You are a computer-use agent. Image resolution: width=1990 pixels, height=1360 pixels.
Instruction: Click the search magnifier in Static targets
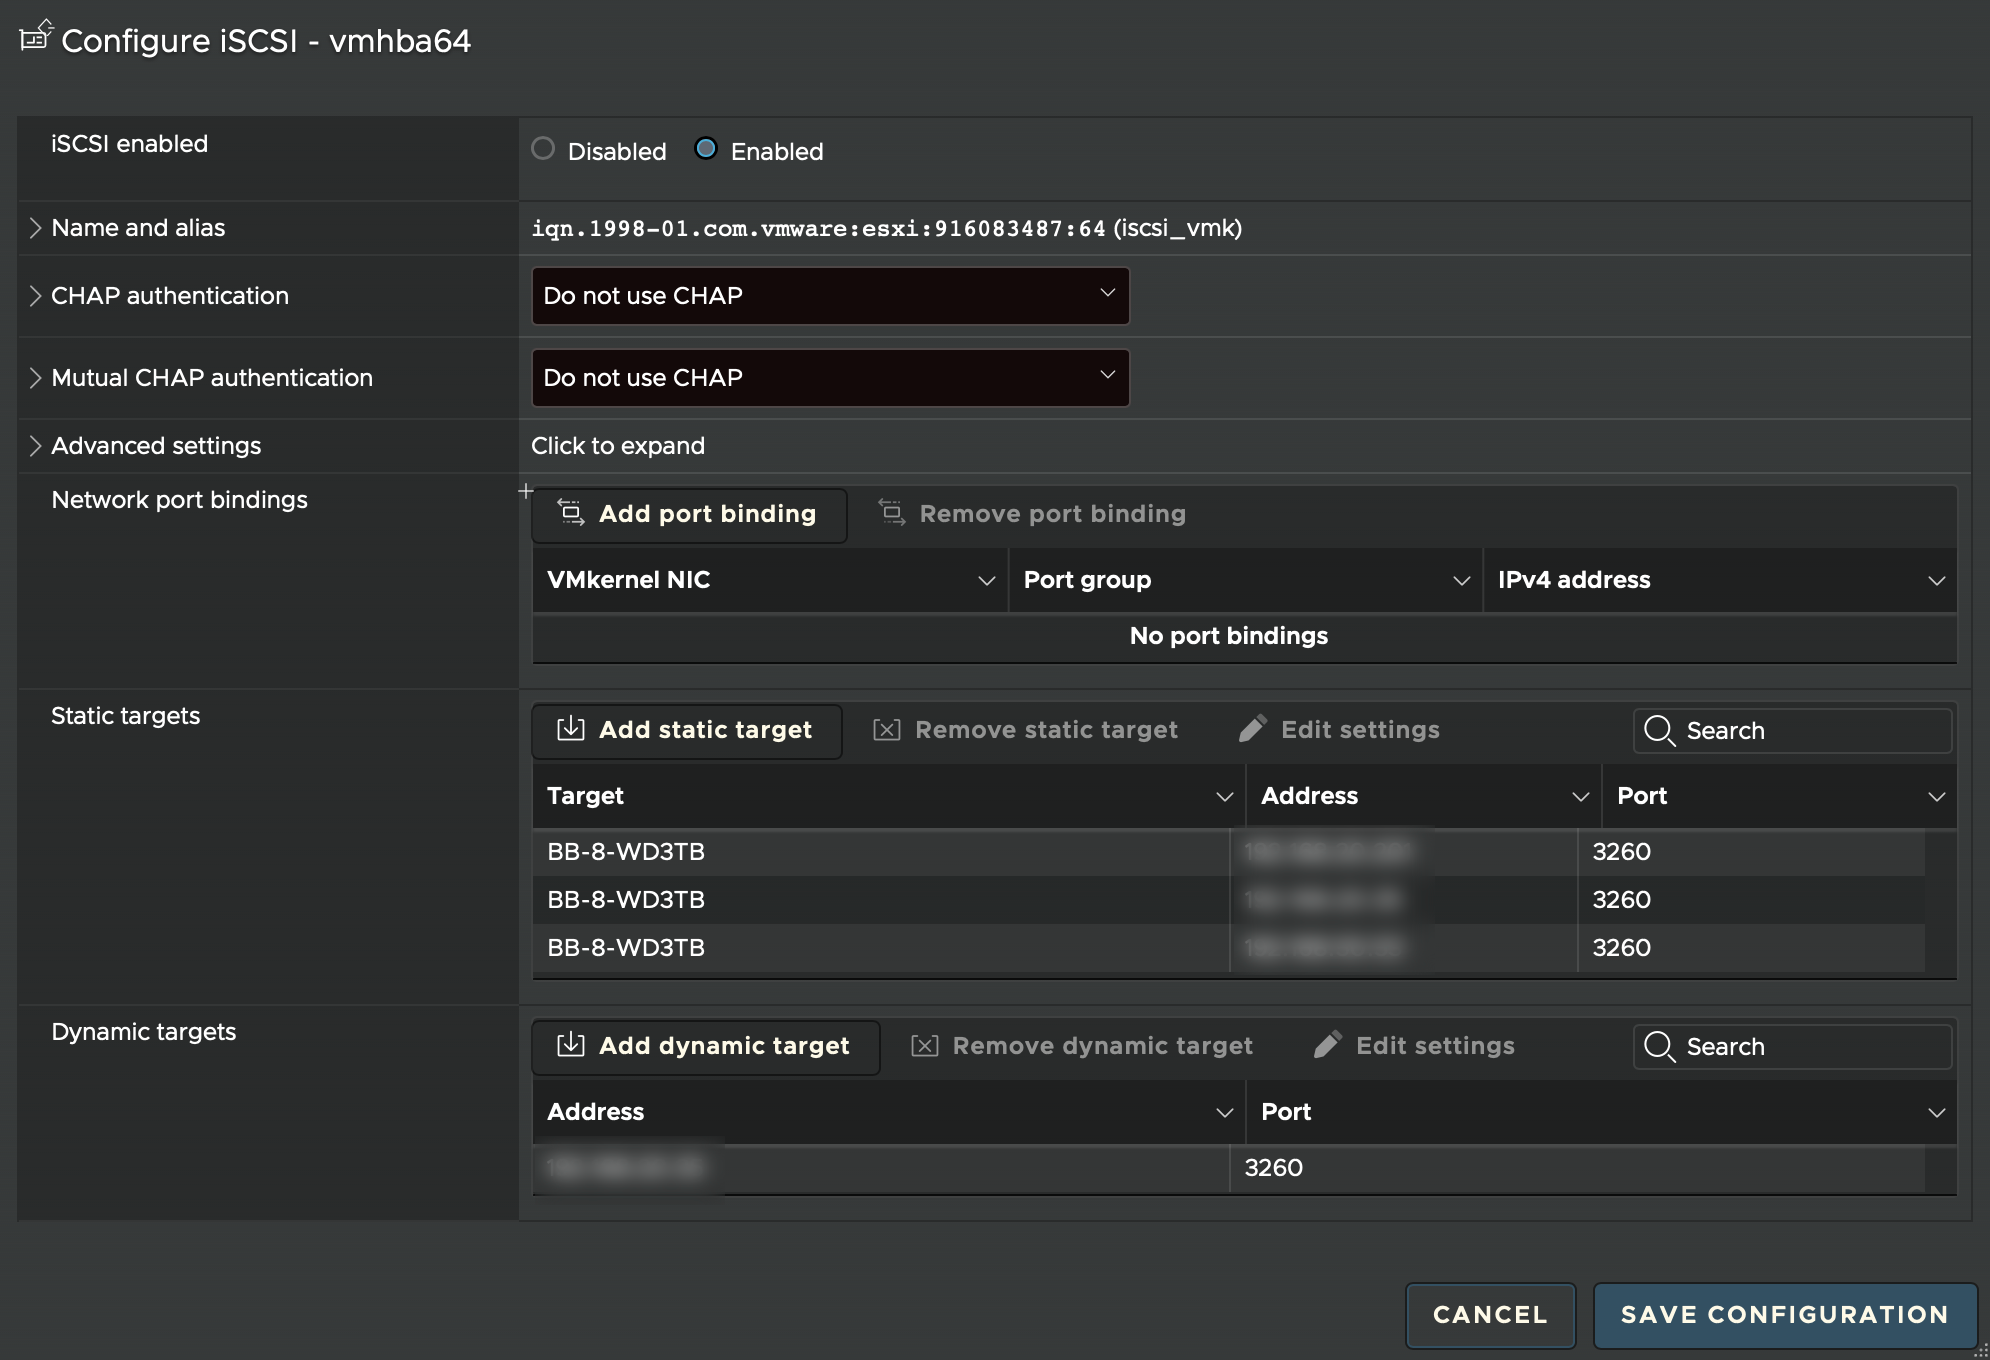tap(1660, 731)
